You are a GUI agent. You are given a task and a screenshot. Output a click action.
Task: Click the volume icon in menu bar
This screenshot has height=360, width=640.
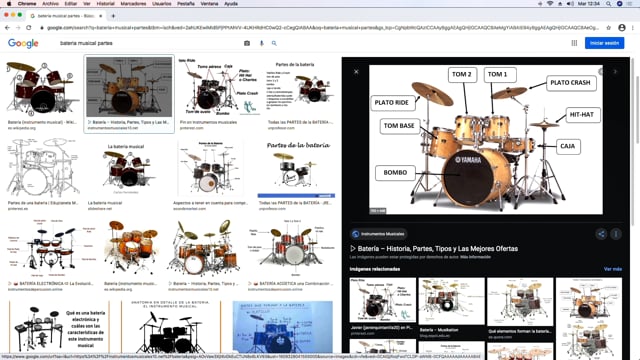pos(570,4)
